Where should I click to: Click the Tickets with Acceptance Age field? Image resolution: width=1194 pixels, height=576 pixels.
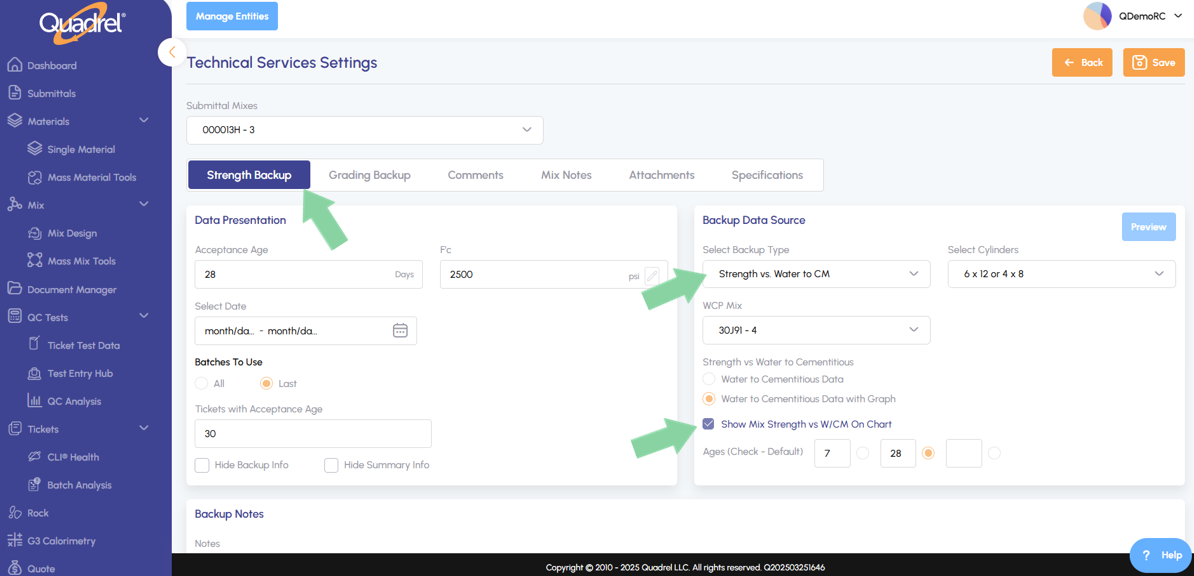tap(313, 434)
